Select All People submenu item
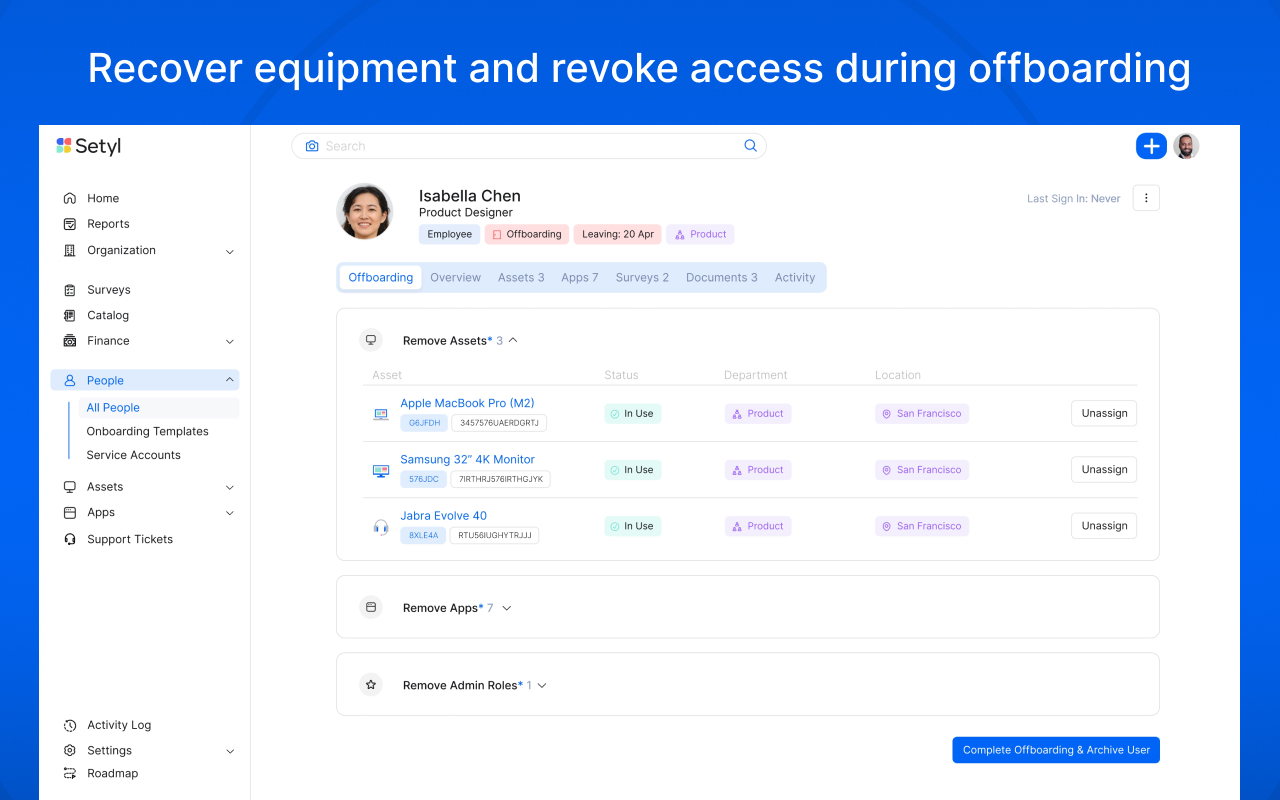This screenshot has width=1280, height=800. click(x=113, y=407)
